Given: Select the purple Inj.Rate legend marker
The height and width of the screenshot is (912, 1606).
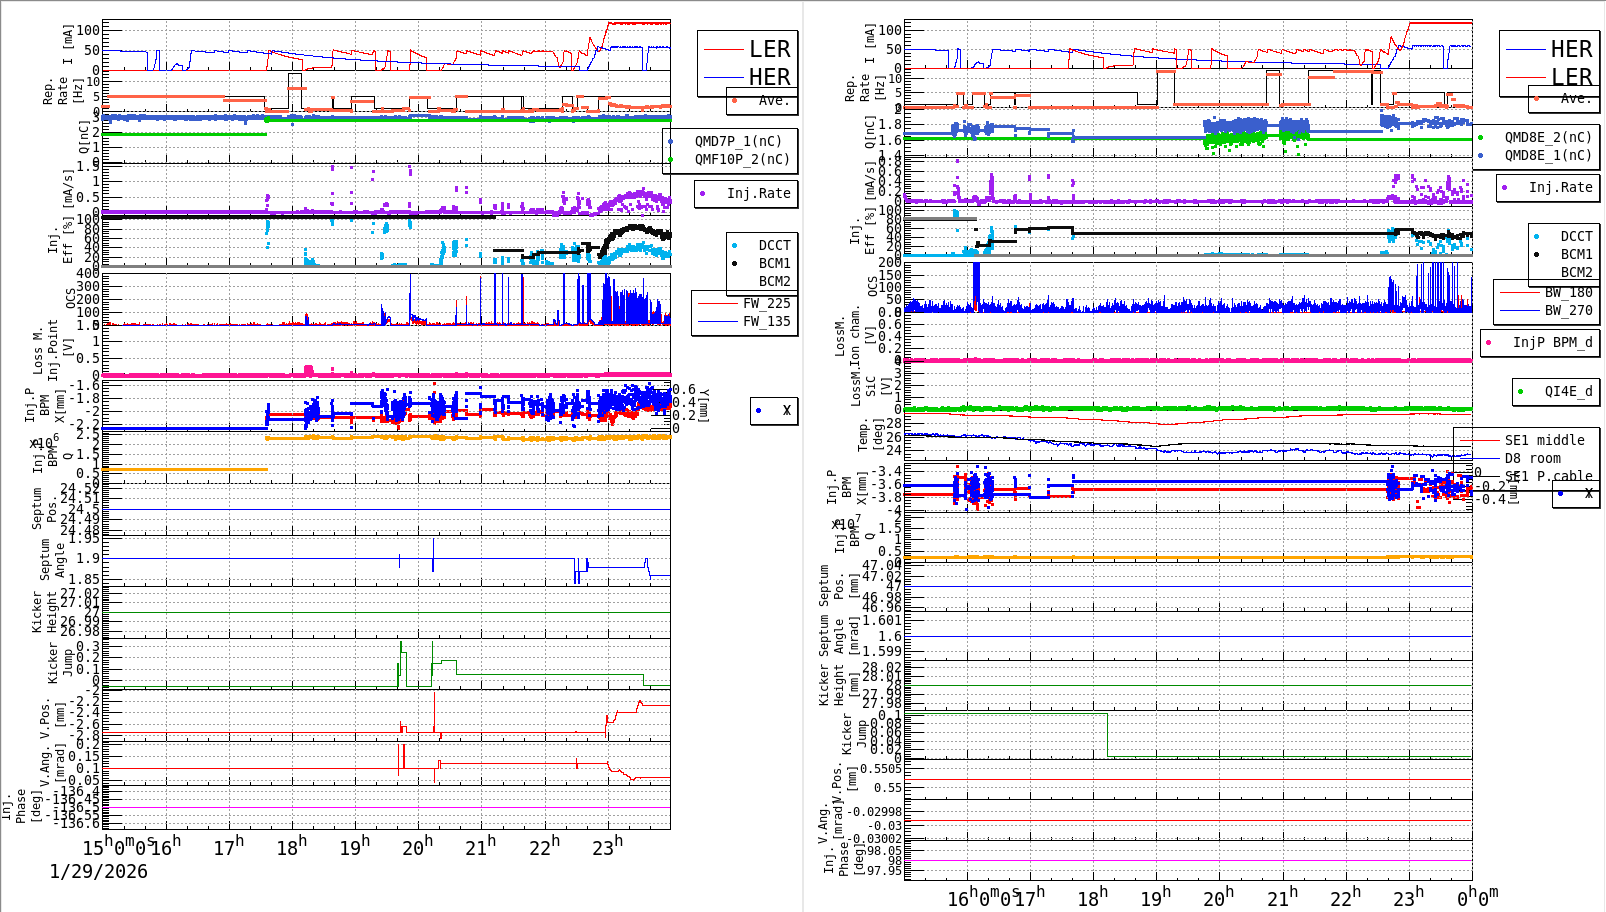Looking at the screenshot, I should click(704, 194).
